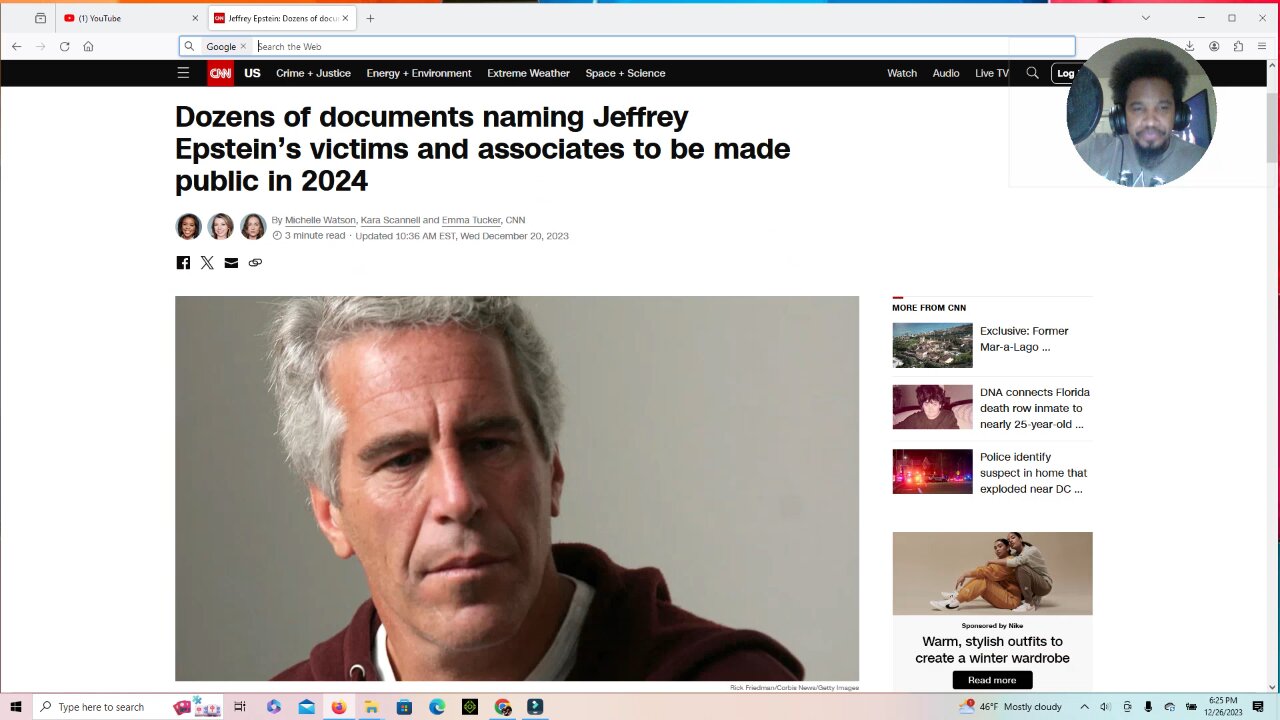The height and width of the screenshot is (720, 1280).
Task: Open Mail app from taskbar
Action: pyautogui.click(x=306, y=707)
